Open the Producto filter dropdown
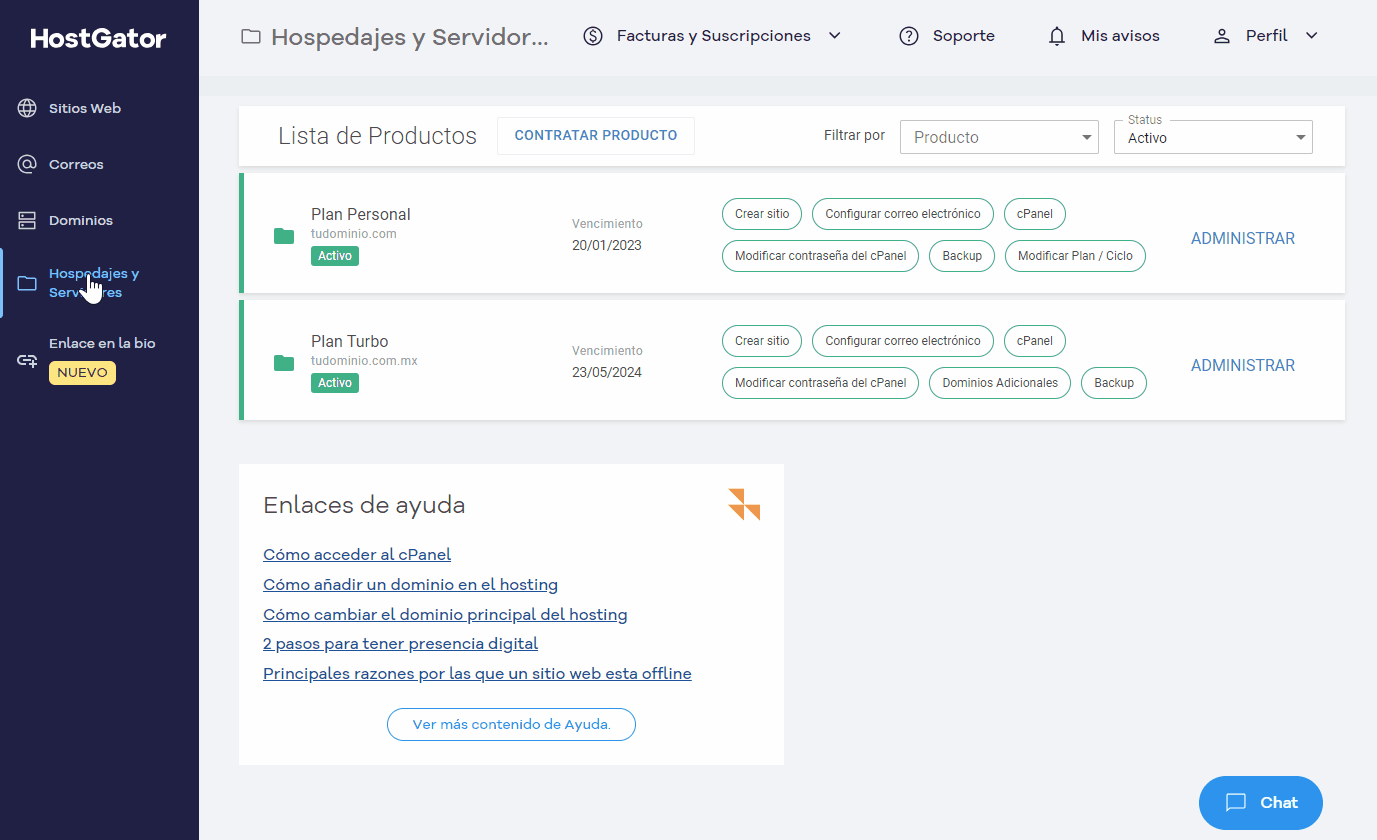 [x=999, y=137]
